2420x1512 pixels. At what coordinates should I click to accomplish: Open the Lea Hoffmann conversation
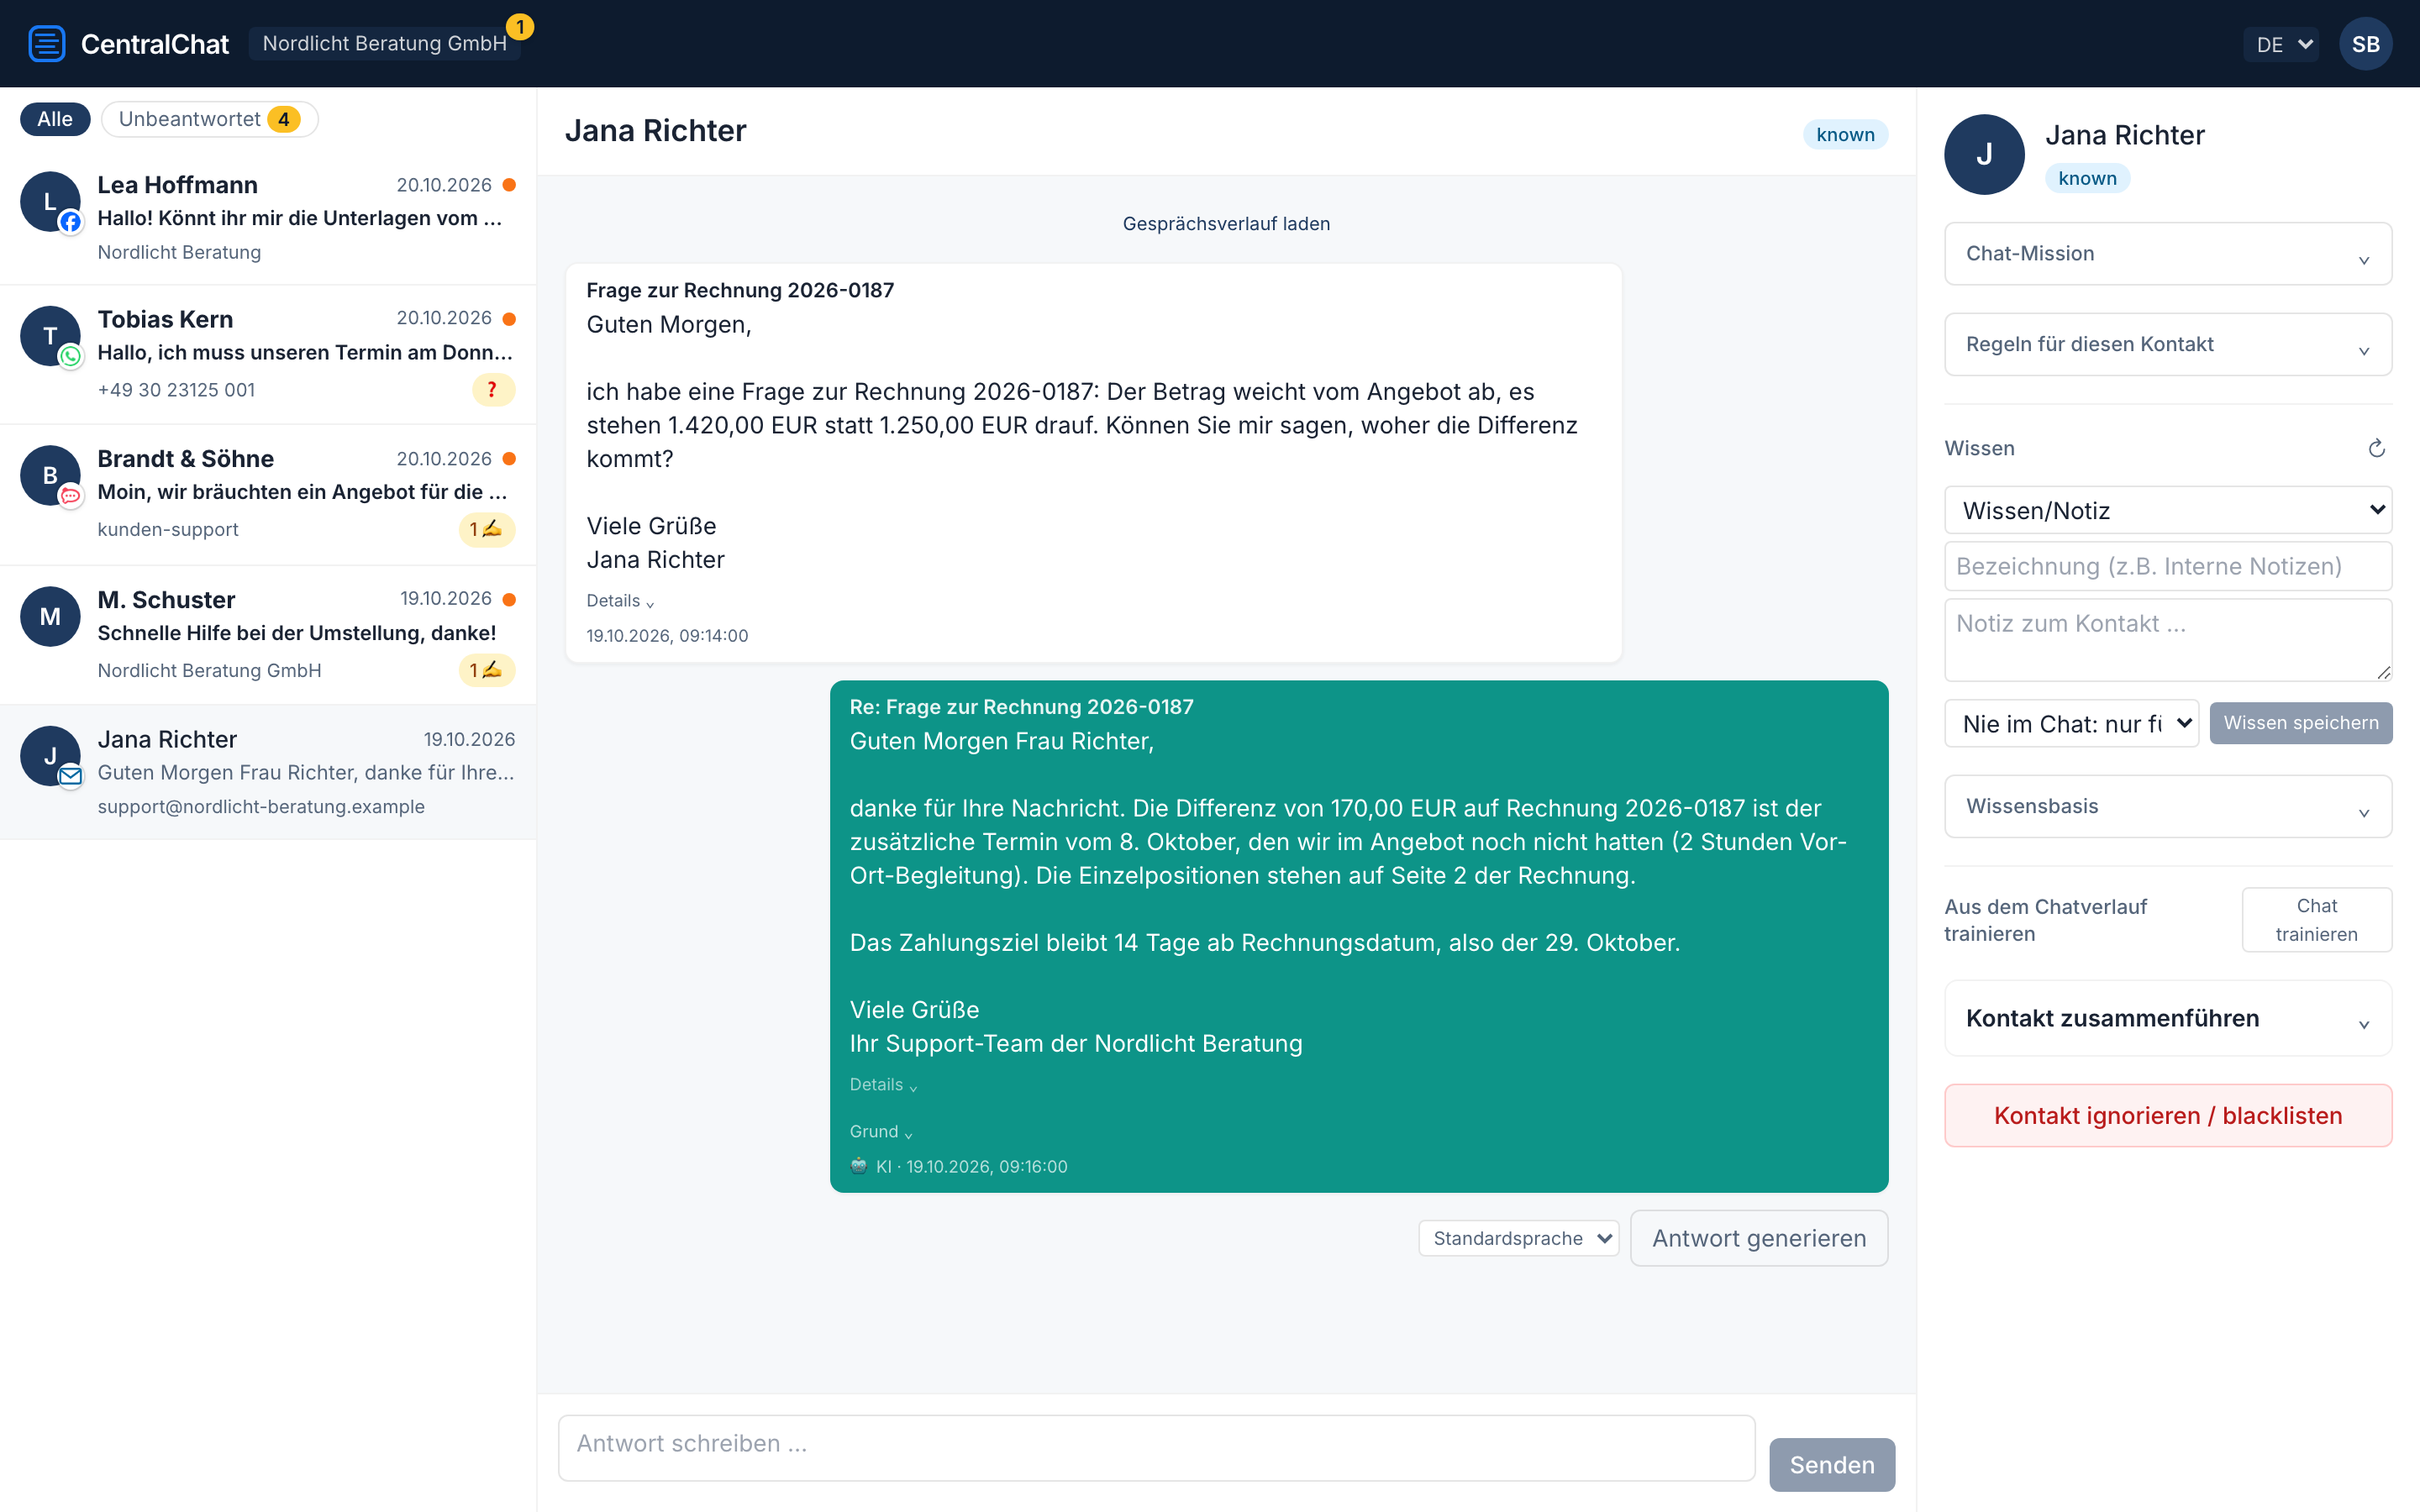point(268,218)
